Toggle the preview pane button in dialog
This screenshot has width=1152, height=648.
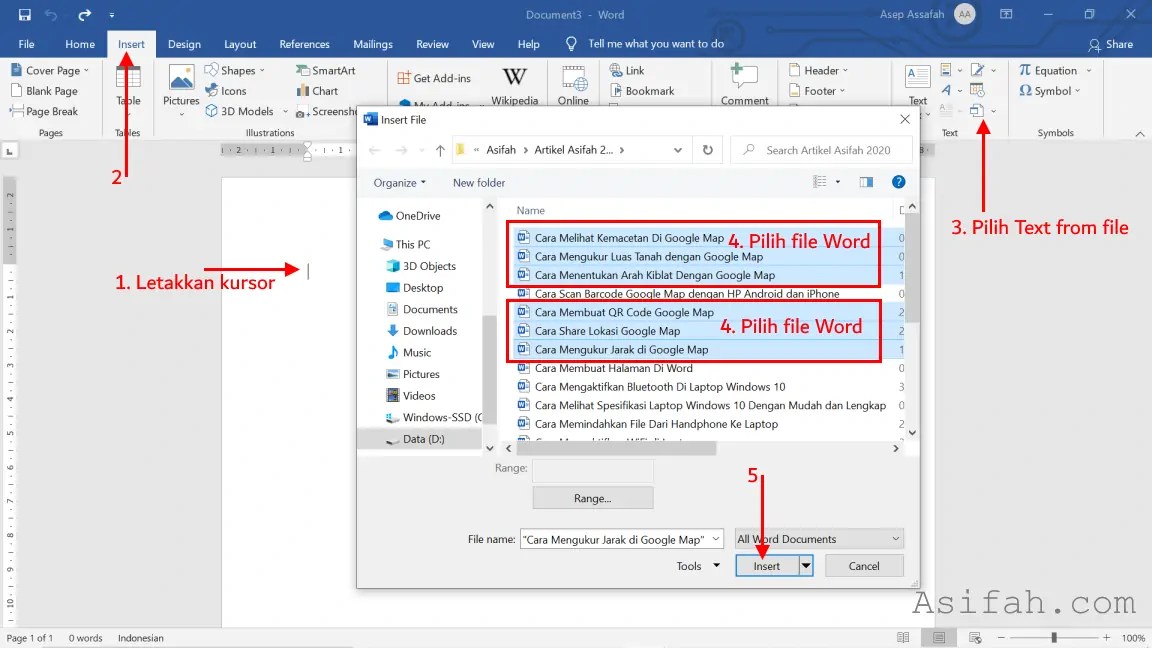pos(866,182)
